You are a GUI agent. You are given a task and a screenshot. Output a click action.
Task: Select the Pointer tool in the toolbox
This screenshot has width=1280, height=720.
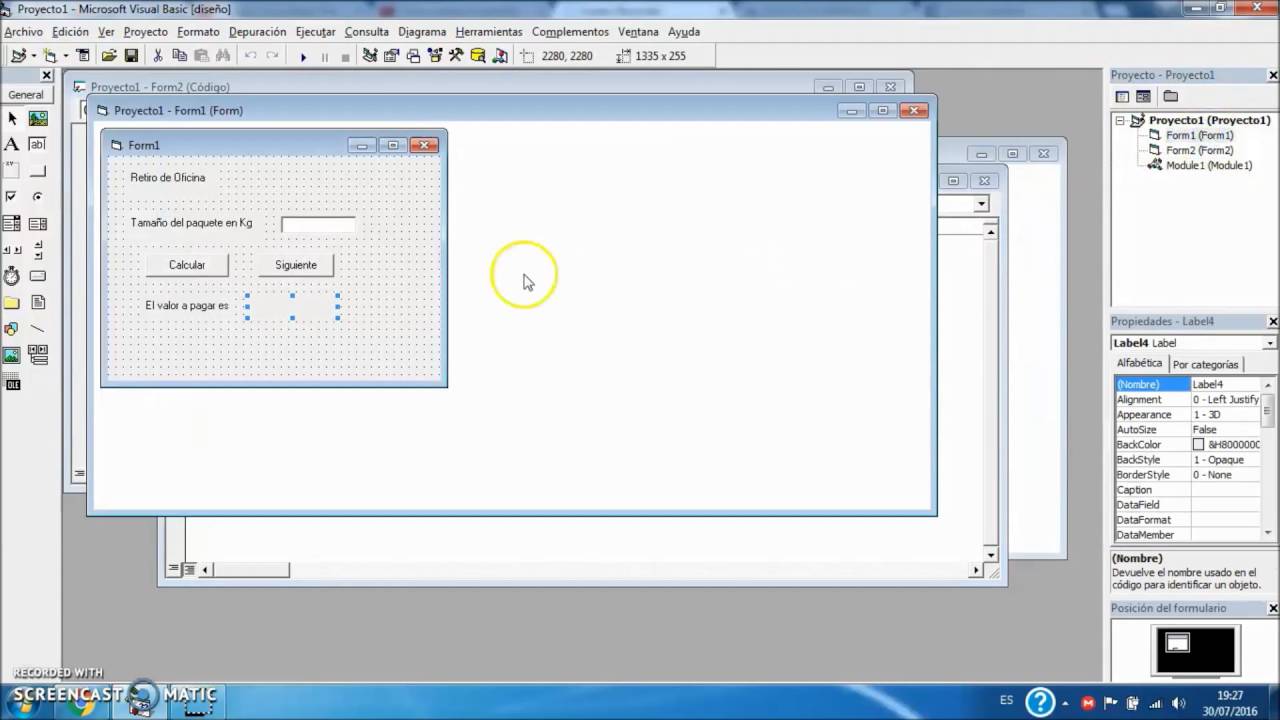pyautogui.click(x=12, y=118)
